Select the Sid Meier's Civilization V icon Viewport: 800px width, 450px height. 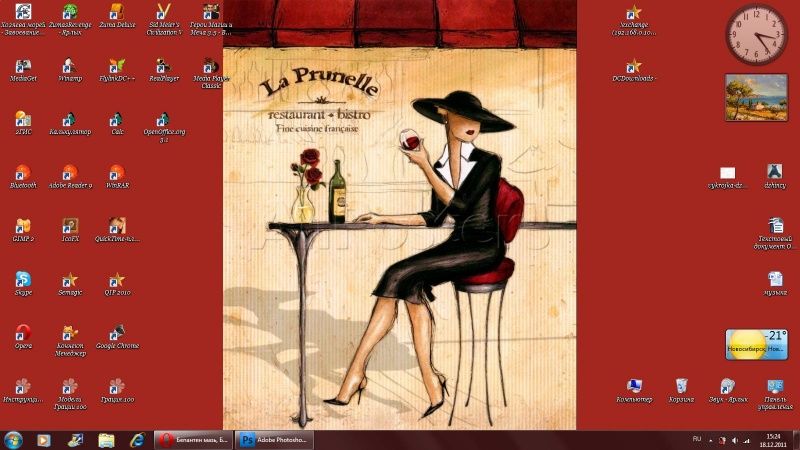point(165,13)
